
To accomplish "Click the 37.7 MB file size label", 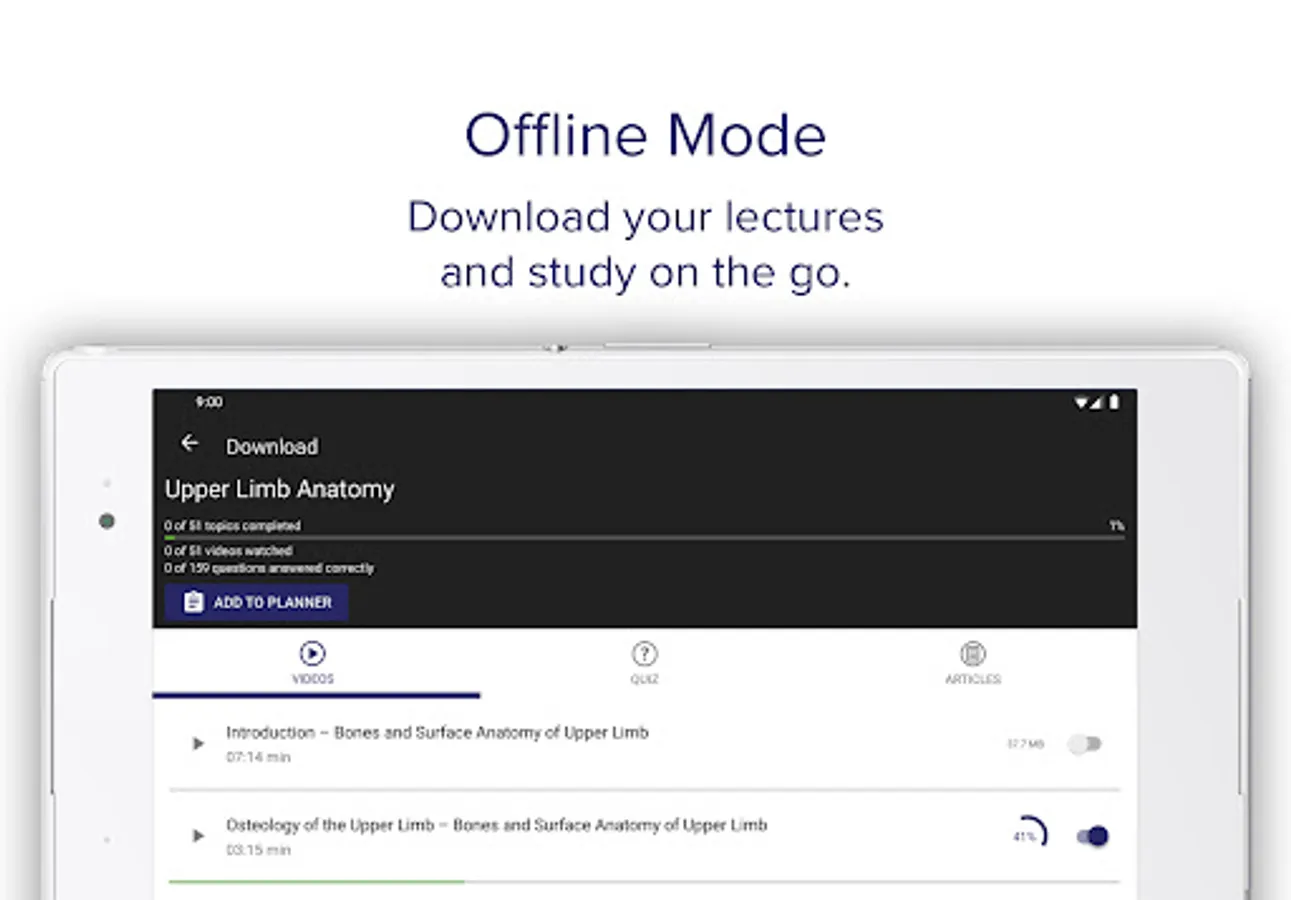I will click(1025, 744).
